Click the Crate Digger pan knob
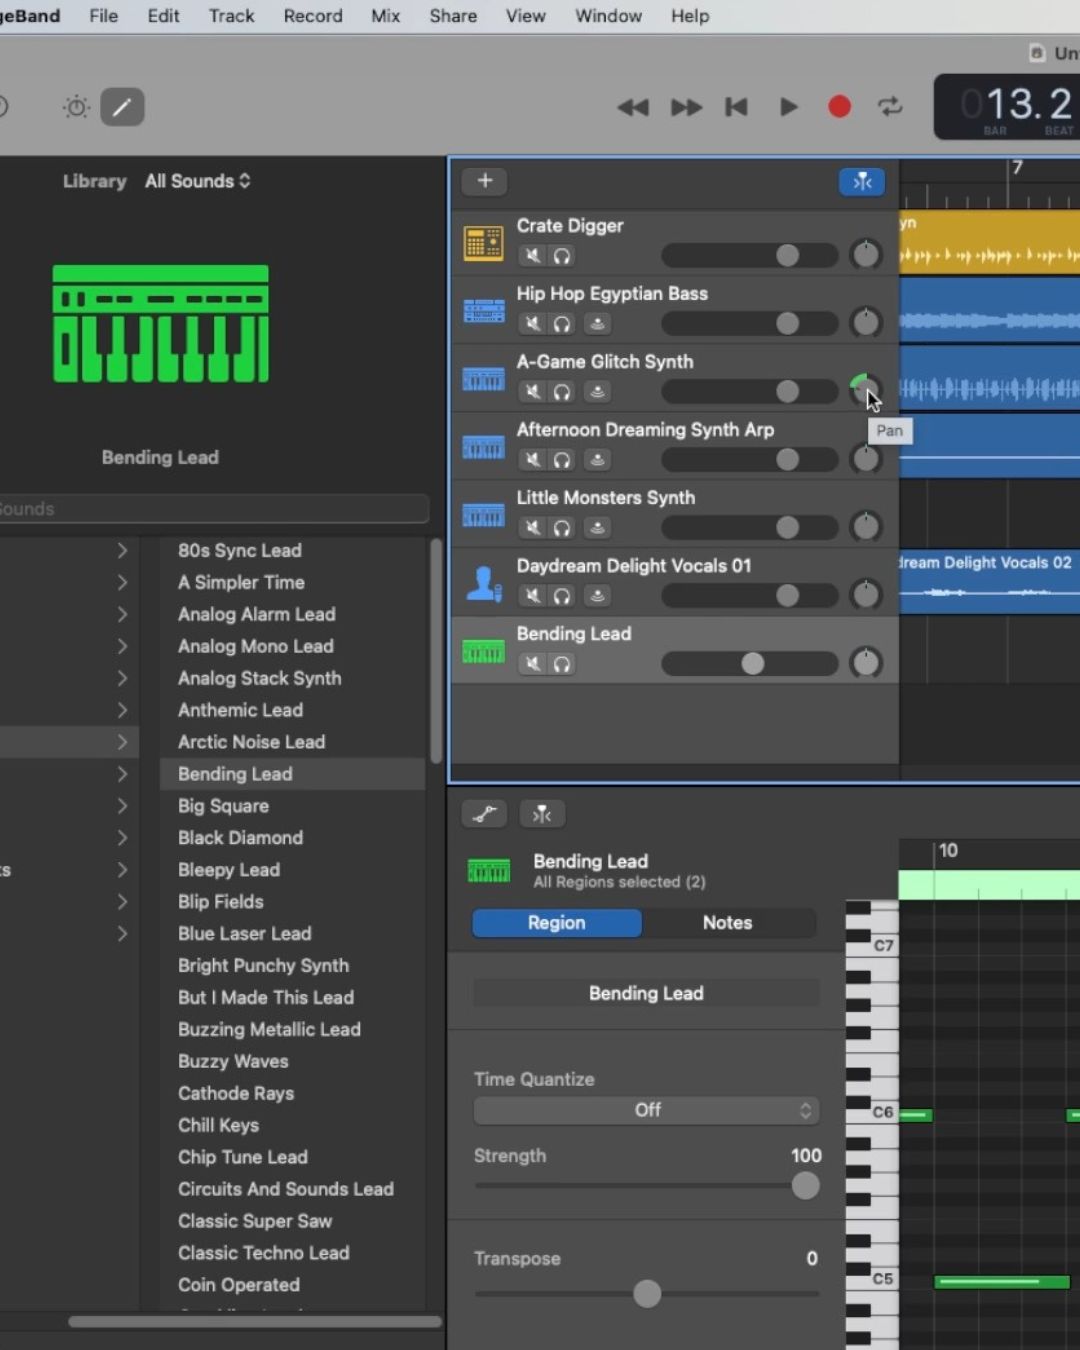Image resolution: width=1080 pixels, height=1350 pixels. [x=866, y=255]
